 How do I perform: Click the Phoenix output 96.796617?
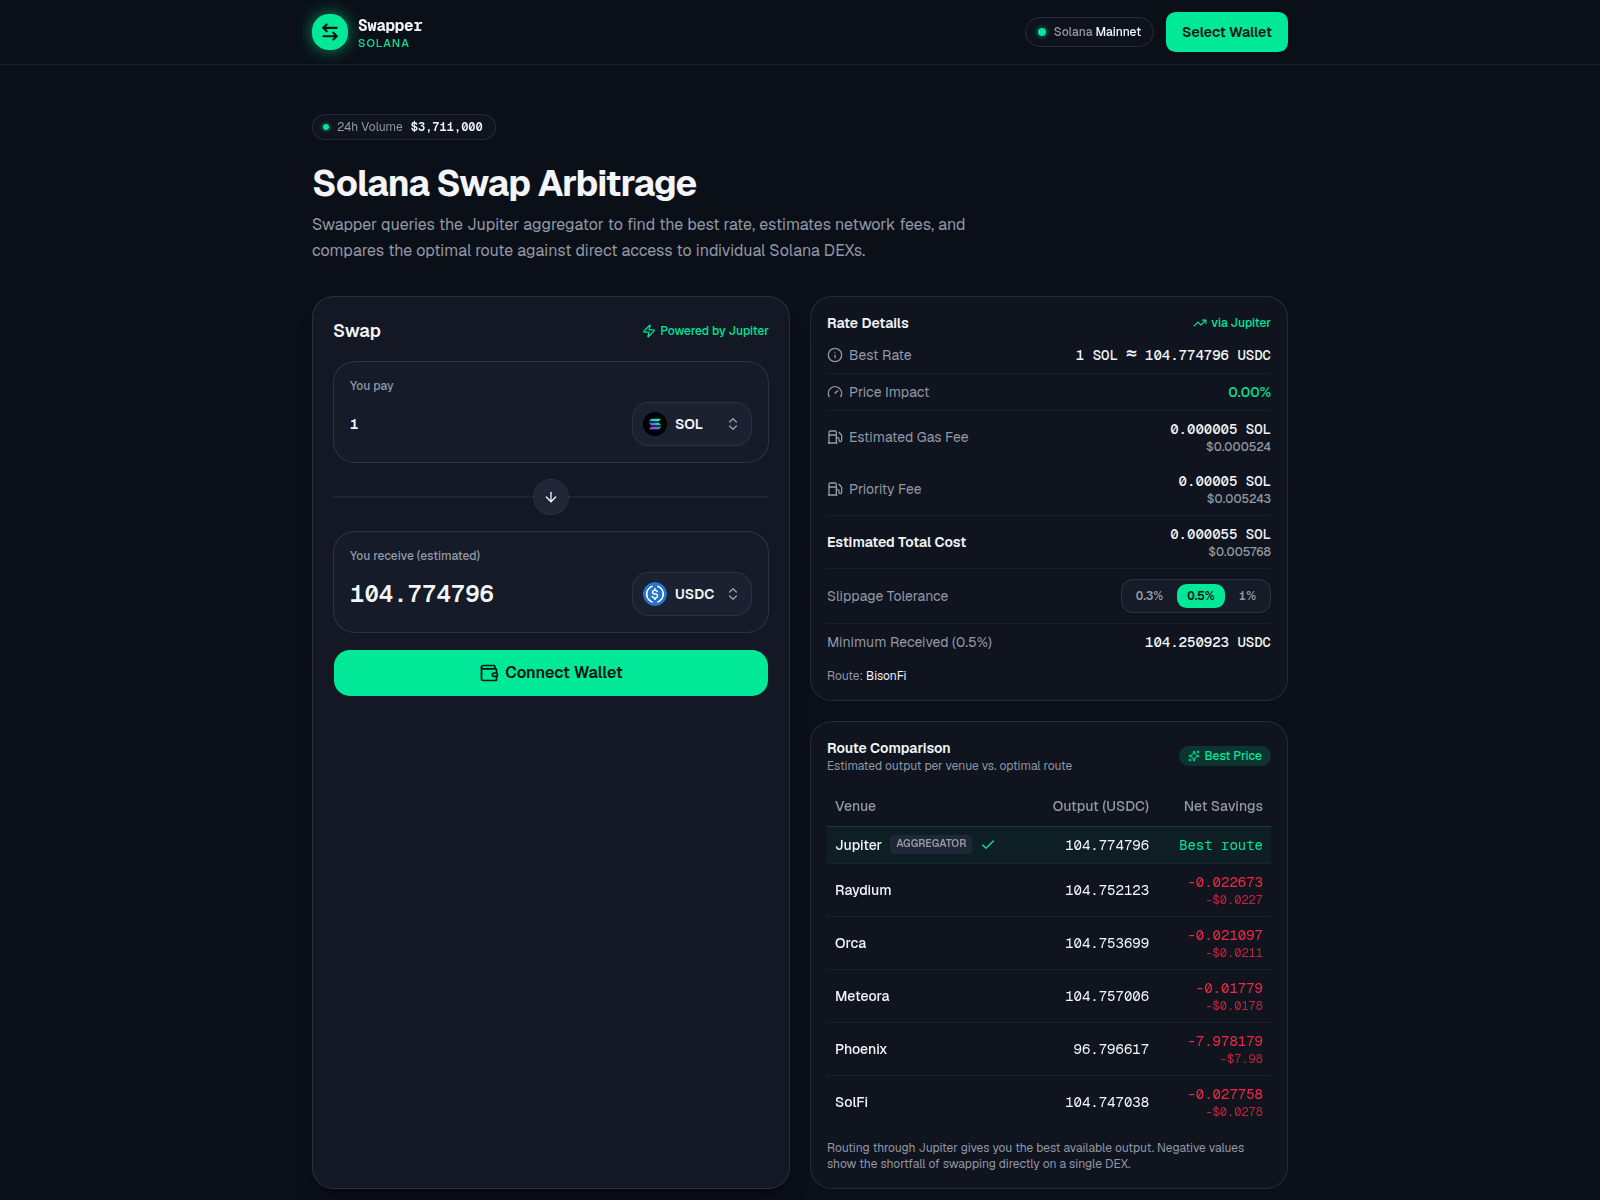click(x=1111, y=1049)
